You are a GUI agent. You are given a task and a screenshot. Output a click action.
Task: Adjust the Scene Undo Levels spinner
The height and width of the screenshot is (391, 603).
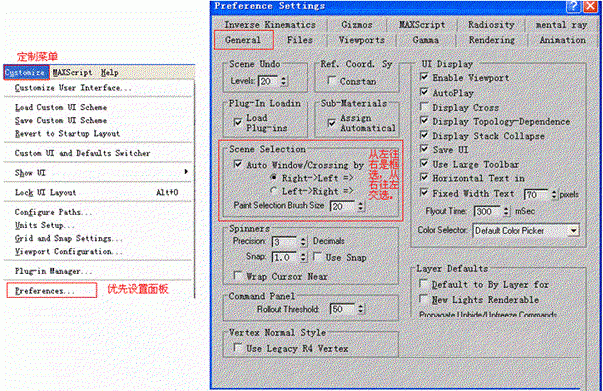284,81
